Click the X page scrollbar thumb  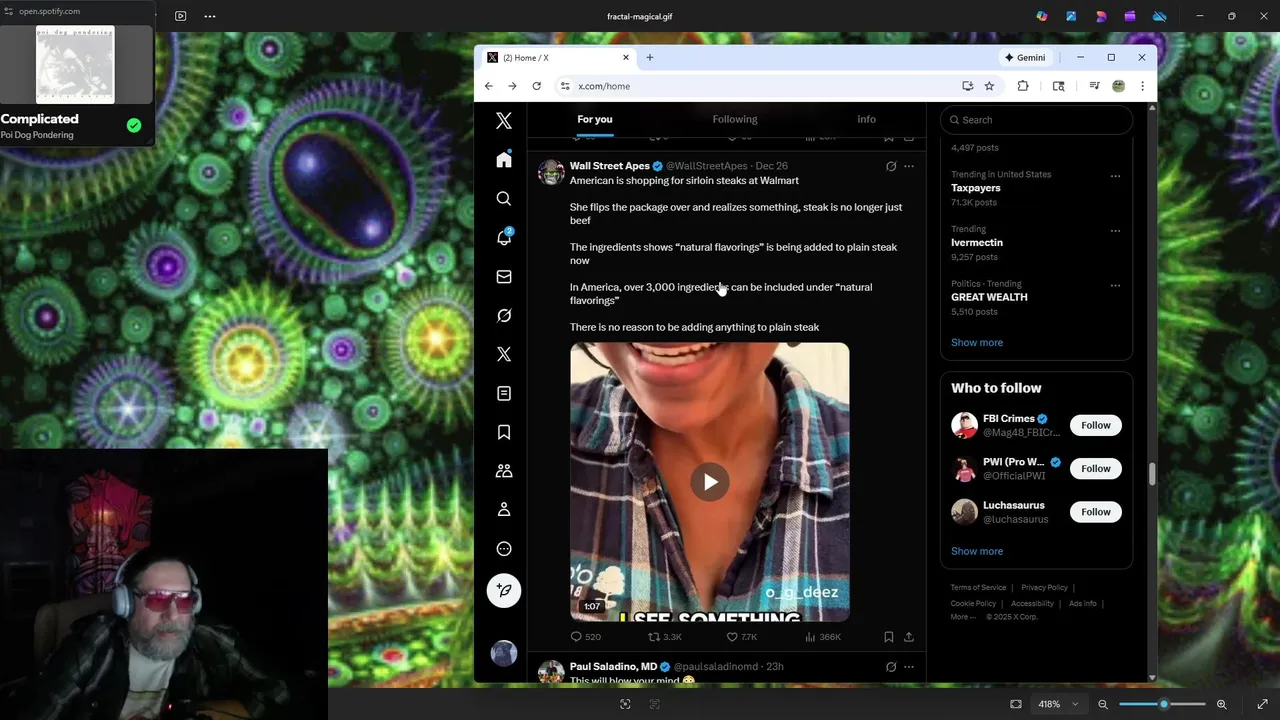click(x=1152, y=475)
